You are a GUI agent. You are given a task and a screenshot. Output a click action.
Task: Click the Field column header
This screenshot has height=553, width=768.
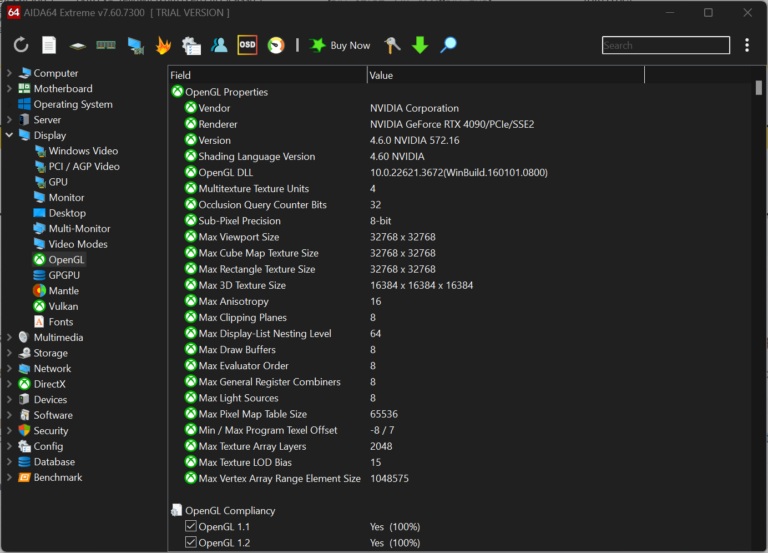[267, 75]
